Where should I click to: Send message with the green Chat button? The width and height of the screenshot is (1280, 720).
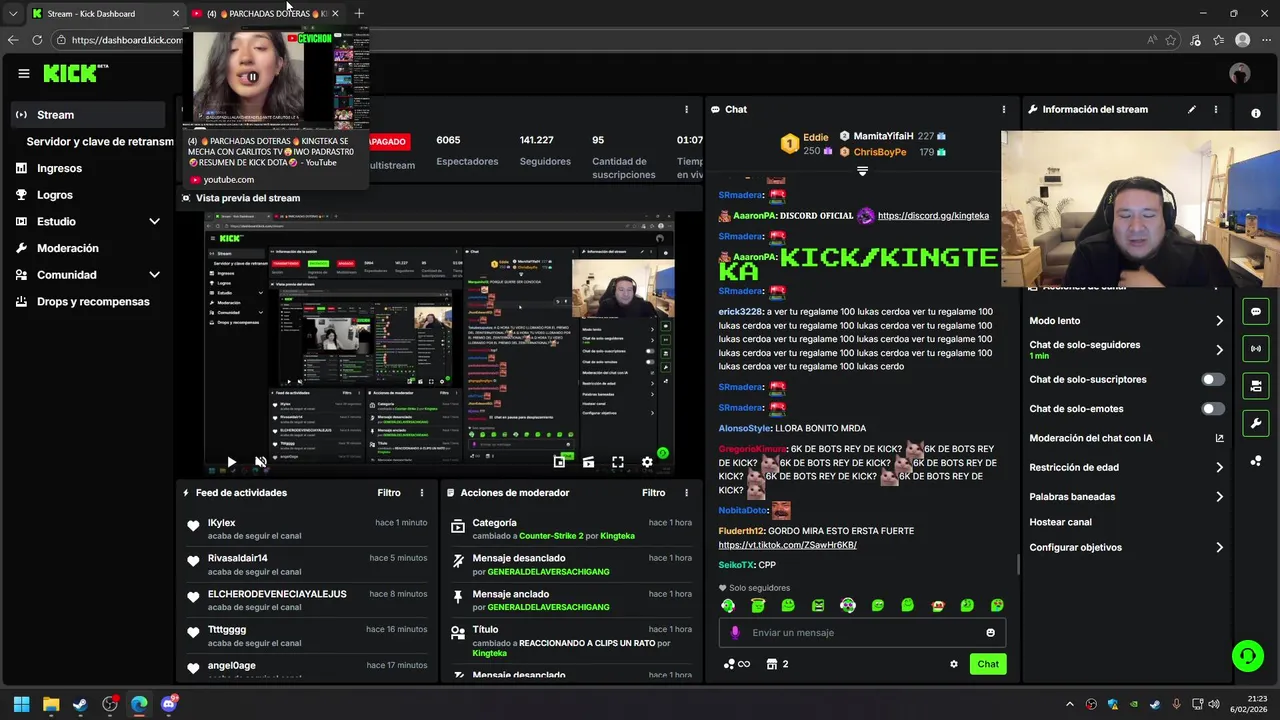(x=988, y=664)
